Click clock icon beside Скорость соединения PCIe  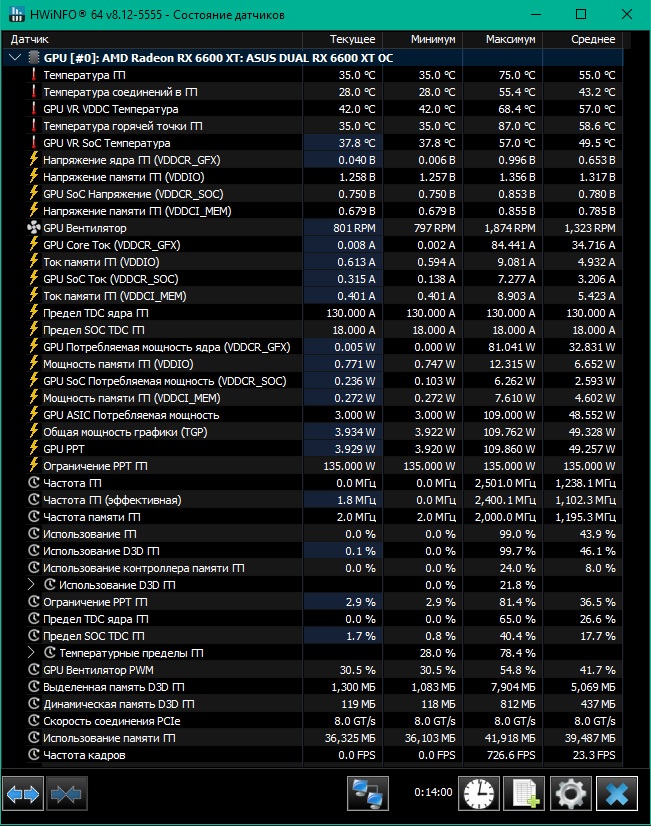click(34, 720)
